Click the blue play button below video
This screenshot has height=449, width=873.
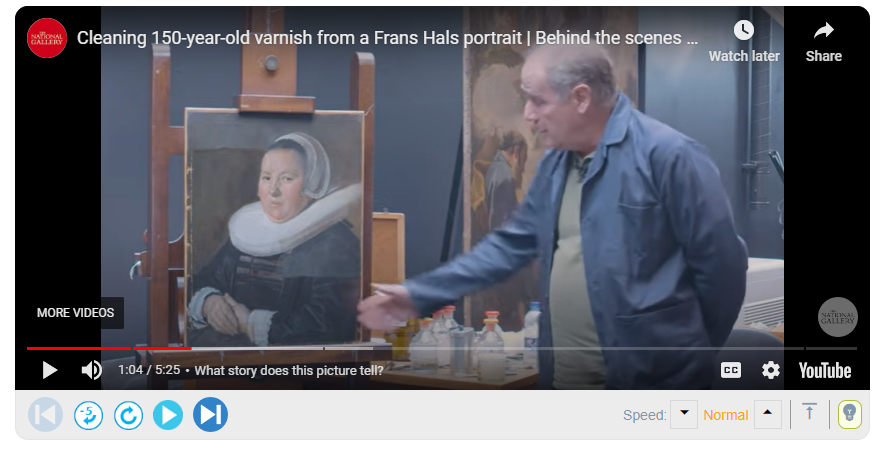168,415
